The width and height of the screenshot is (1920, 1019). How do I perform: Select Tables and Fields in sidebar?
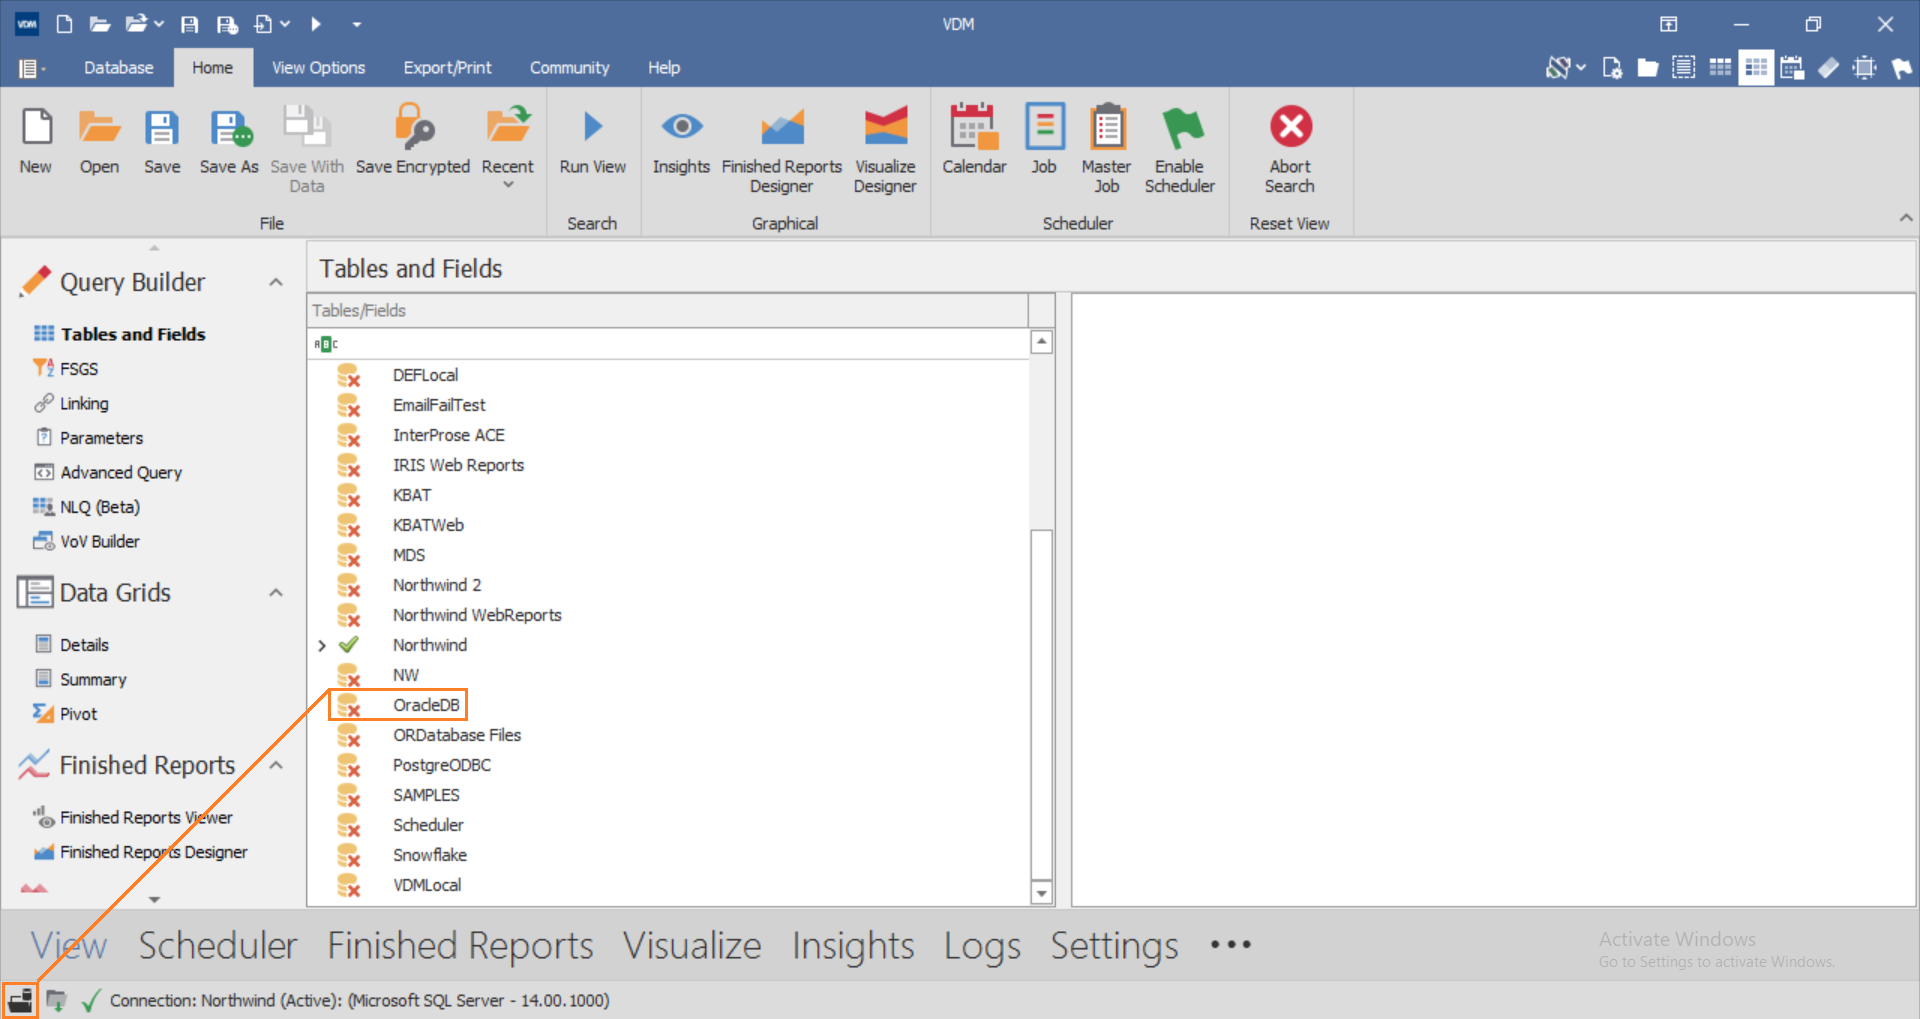click(133, 334)
